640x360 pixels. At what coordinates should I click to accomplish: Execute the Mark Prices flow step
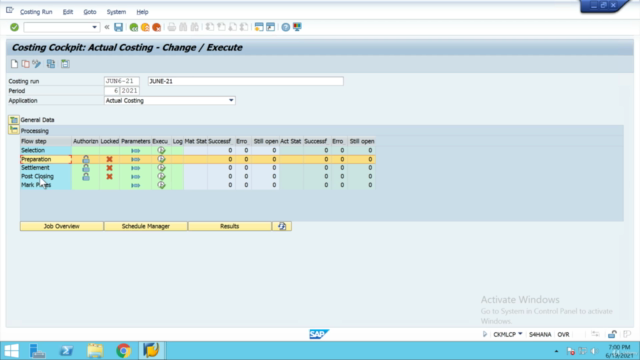click(x=161, y=185)
